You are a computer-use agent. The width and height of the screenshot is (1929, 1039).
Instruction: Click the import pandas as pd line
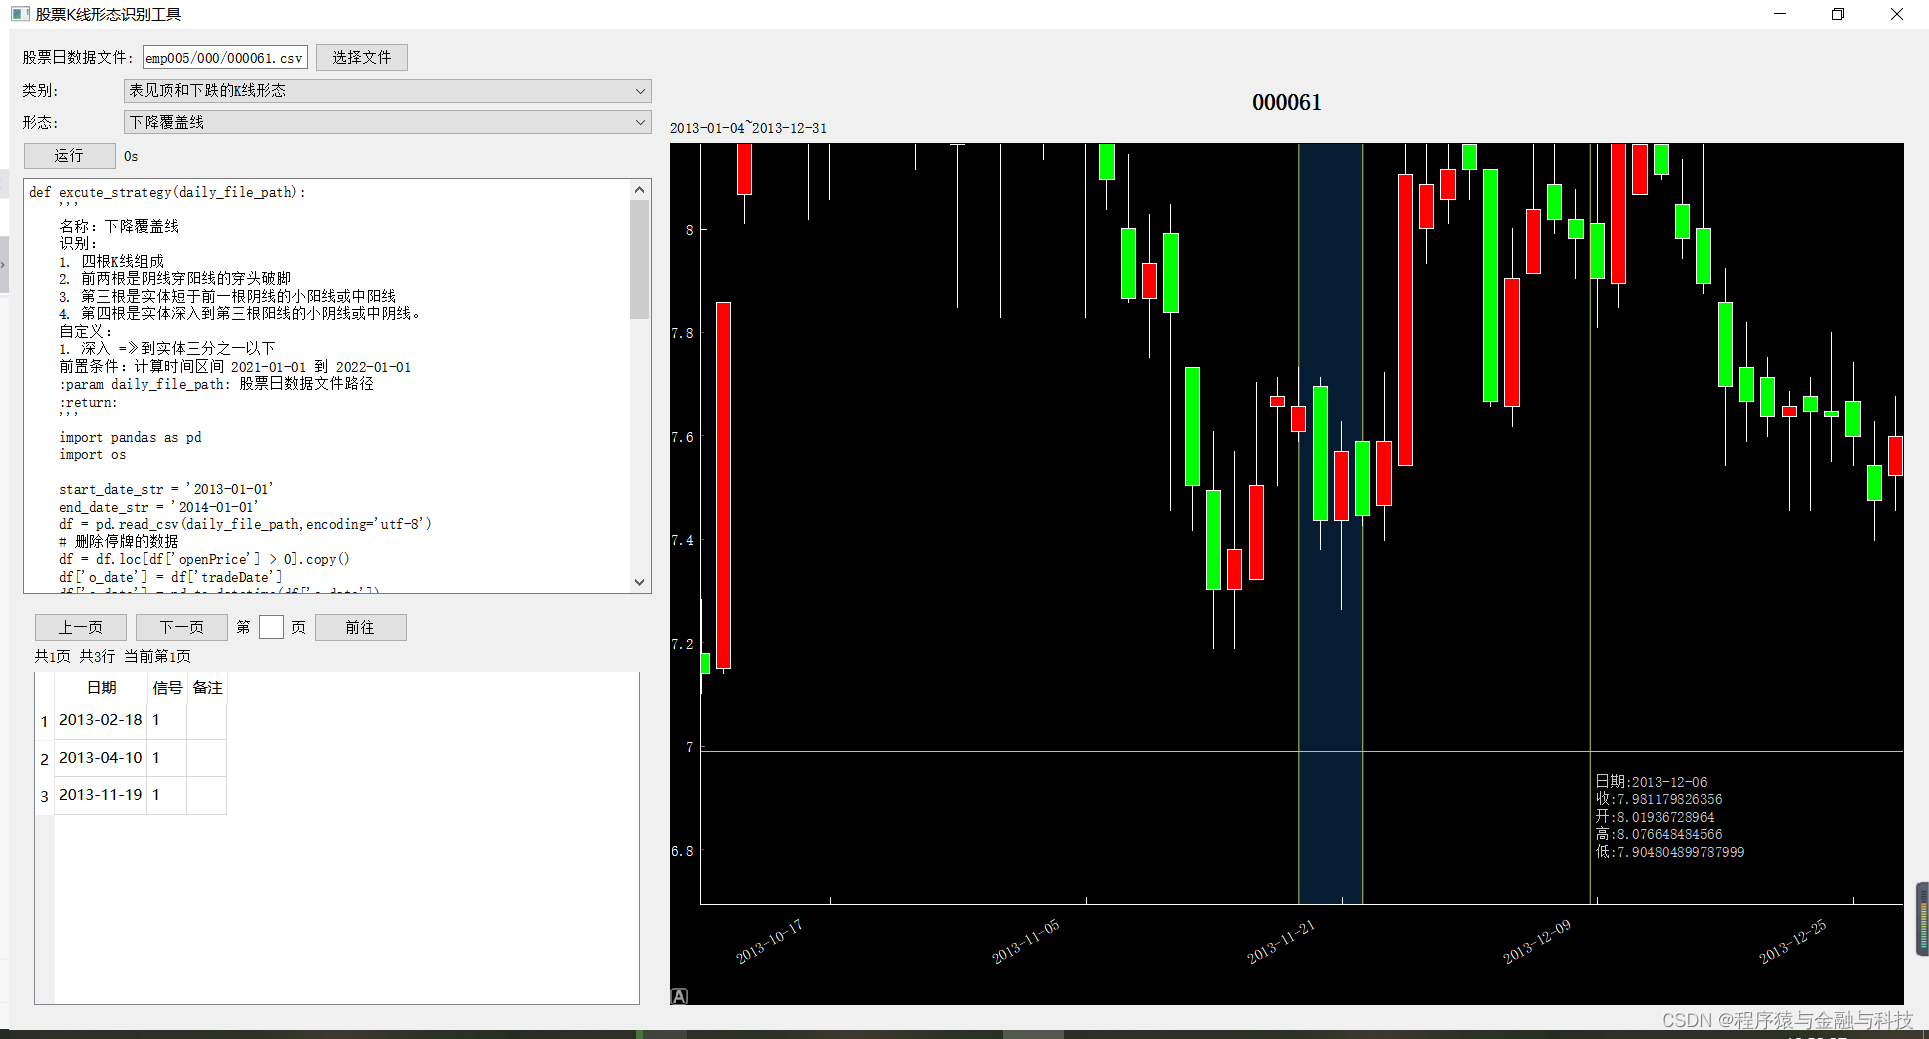point(130,437)
